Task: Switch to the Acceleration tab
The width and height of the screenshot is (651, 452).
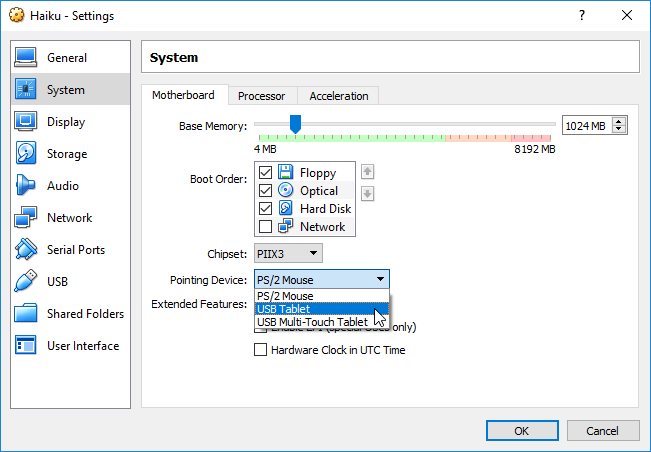Action: click(338, 96)
